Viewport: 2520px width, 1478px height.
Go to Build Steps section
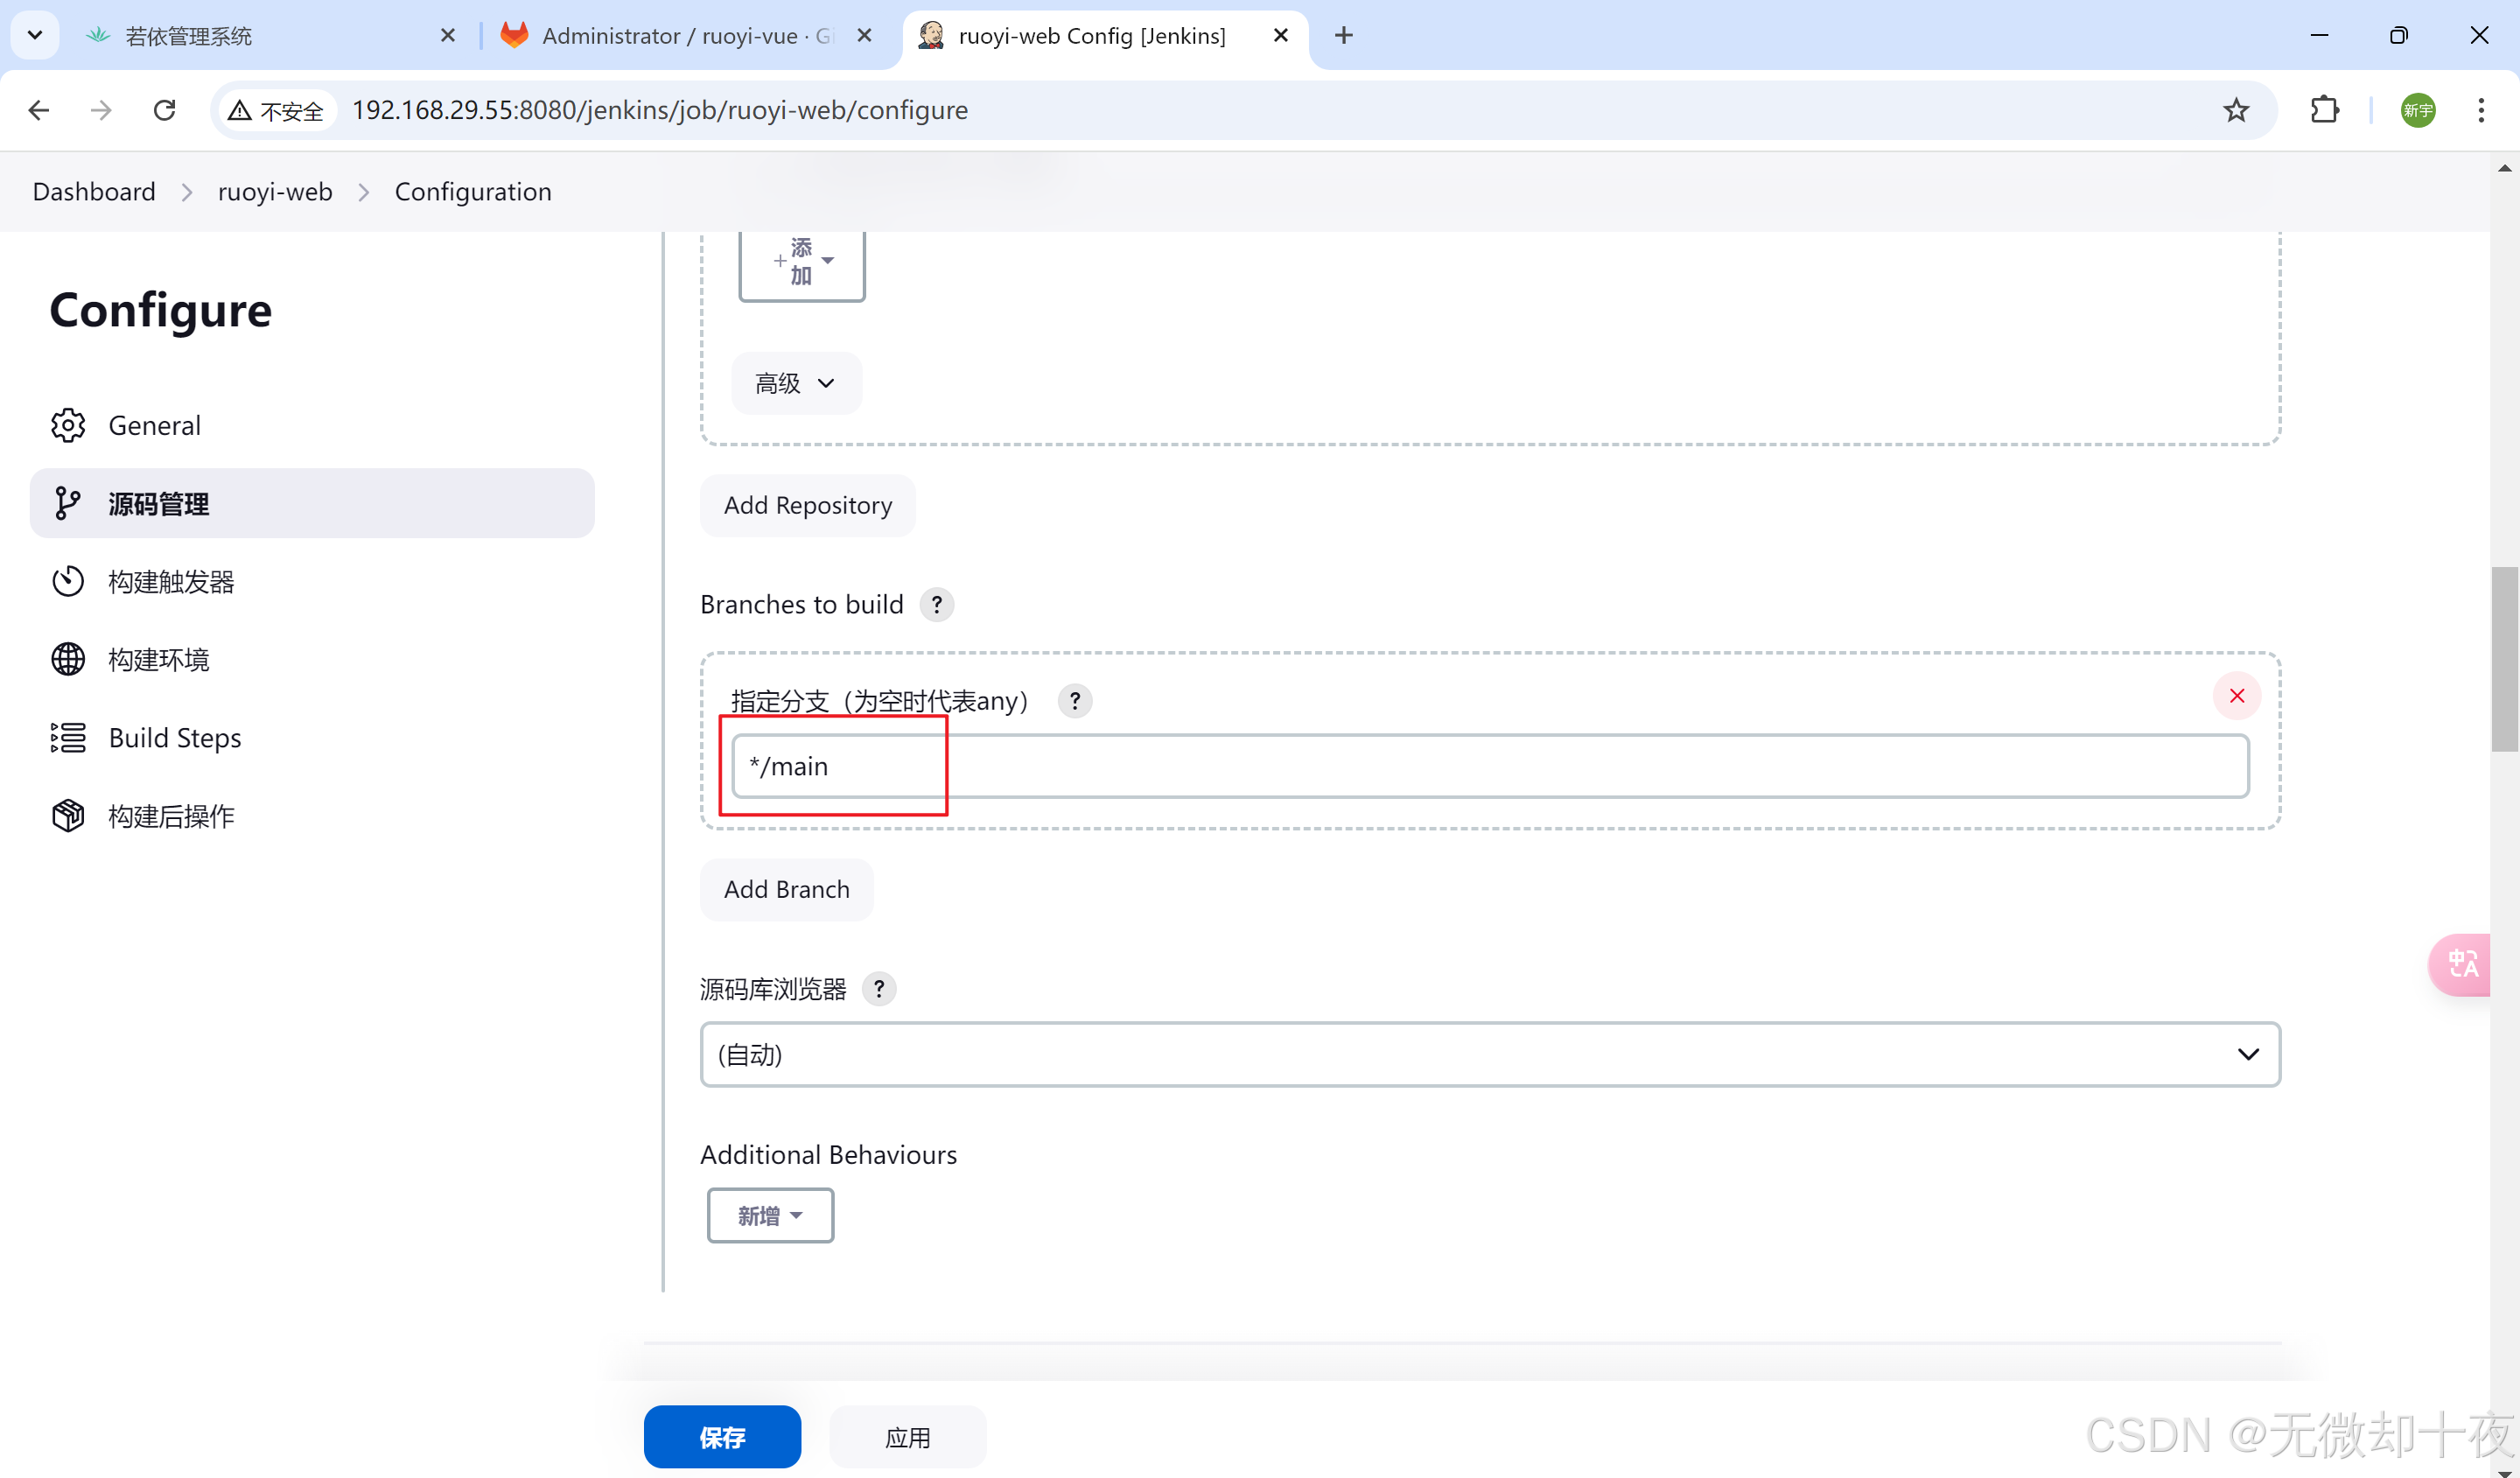click(174, 738)
